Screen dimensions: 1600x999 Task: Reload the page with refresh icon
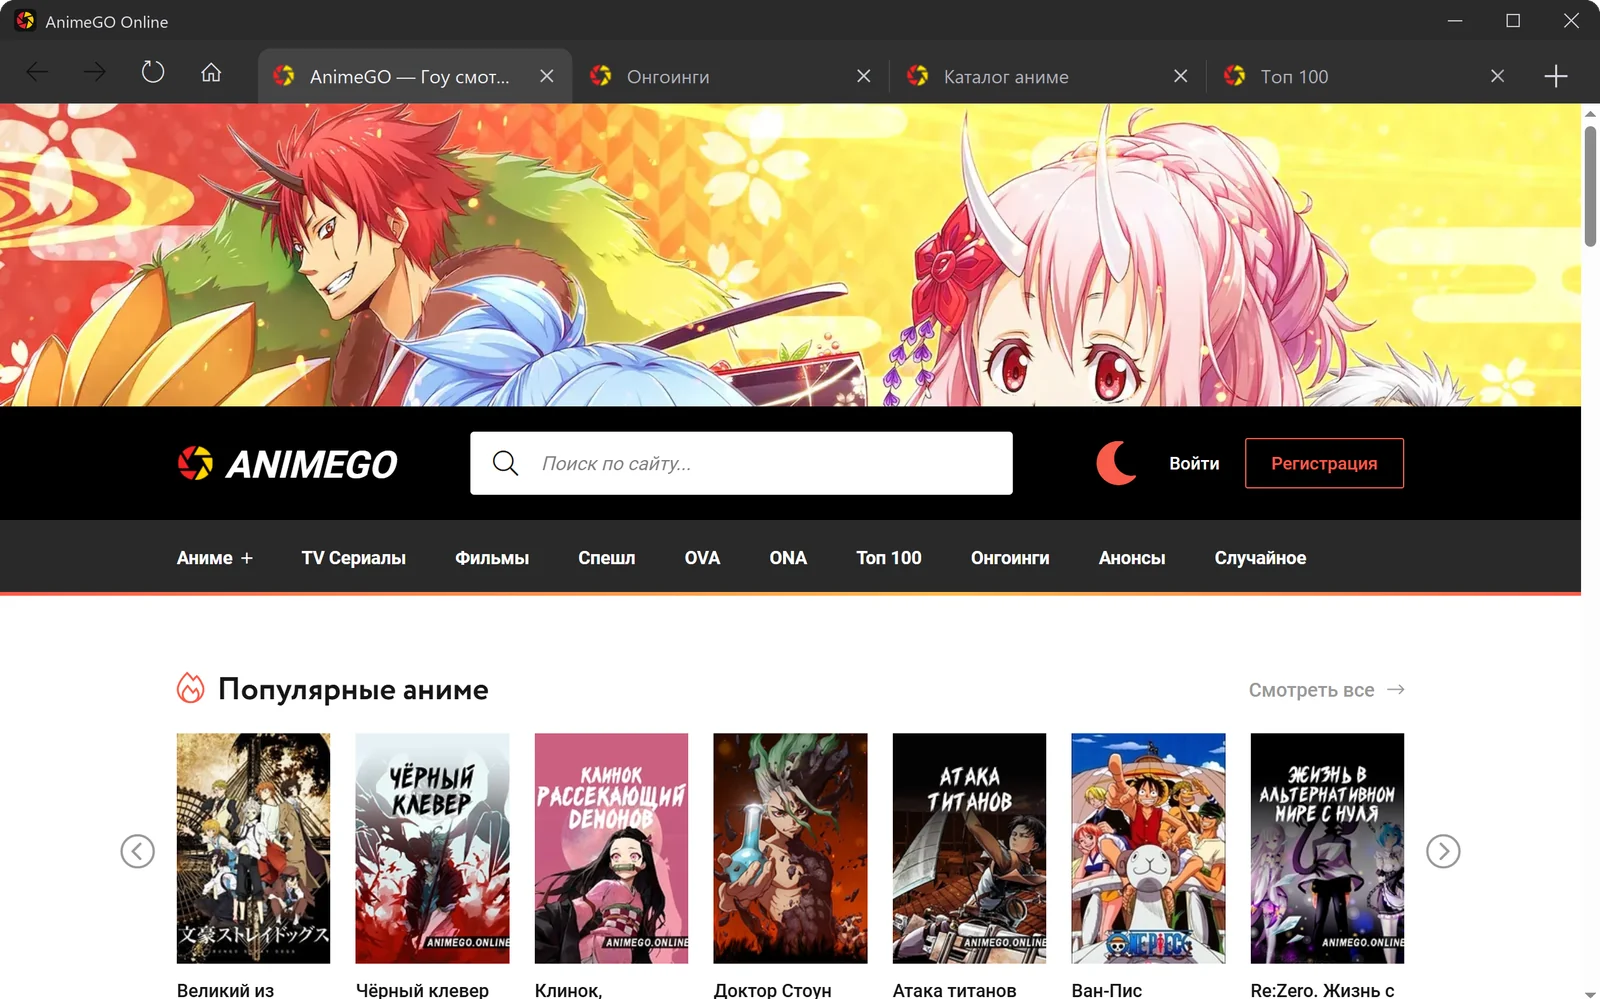[x=153, y=72]
